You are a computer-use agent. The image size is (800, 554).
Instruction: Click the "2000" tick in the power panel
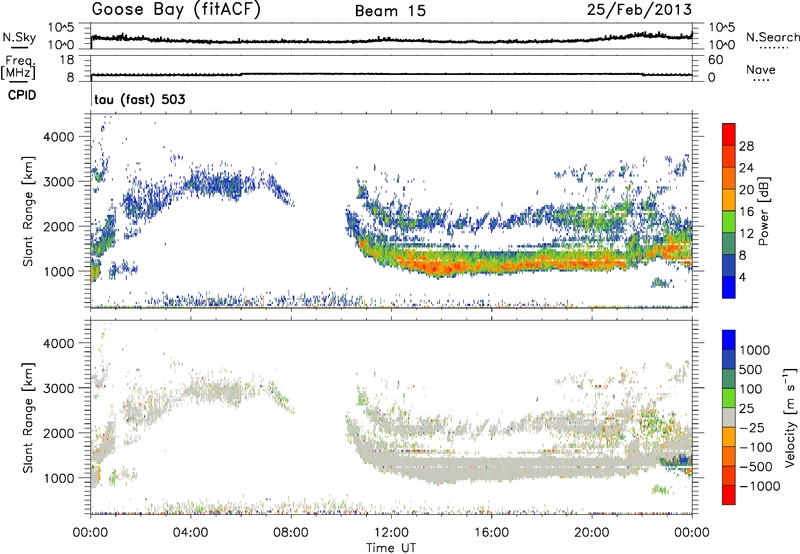coord(58,226)
